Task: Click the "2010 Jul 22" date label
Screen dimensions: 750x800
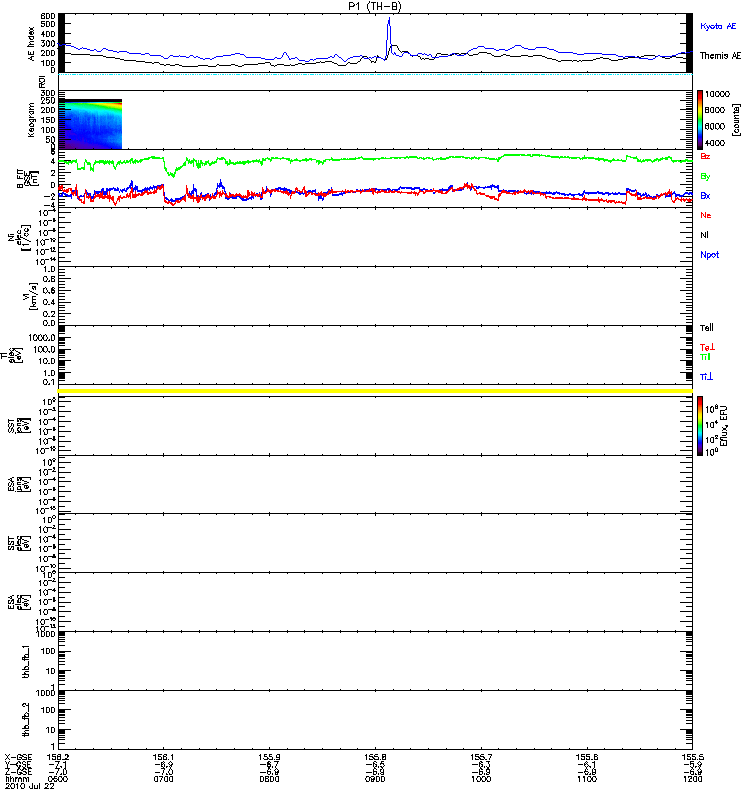Action: click(30, 786)
